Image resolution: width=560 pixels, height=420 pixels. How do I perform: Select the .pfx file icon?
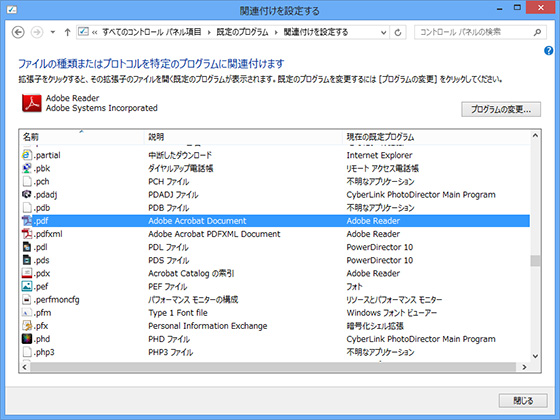(x=27, y=326)
